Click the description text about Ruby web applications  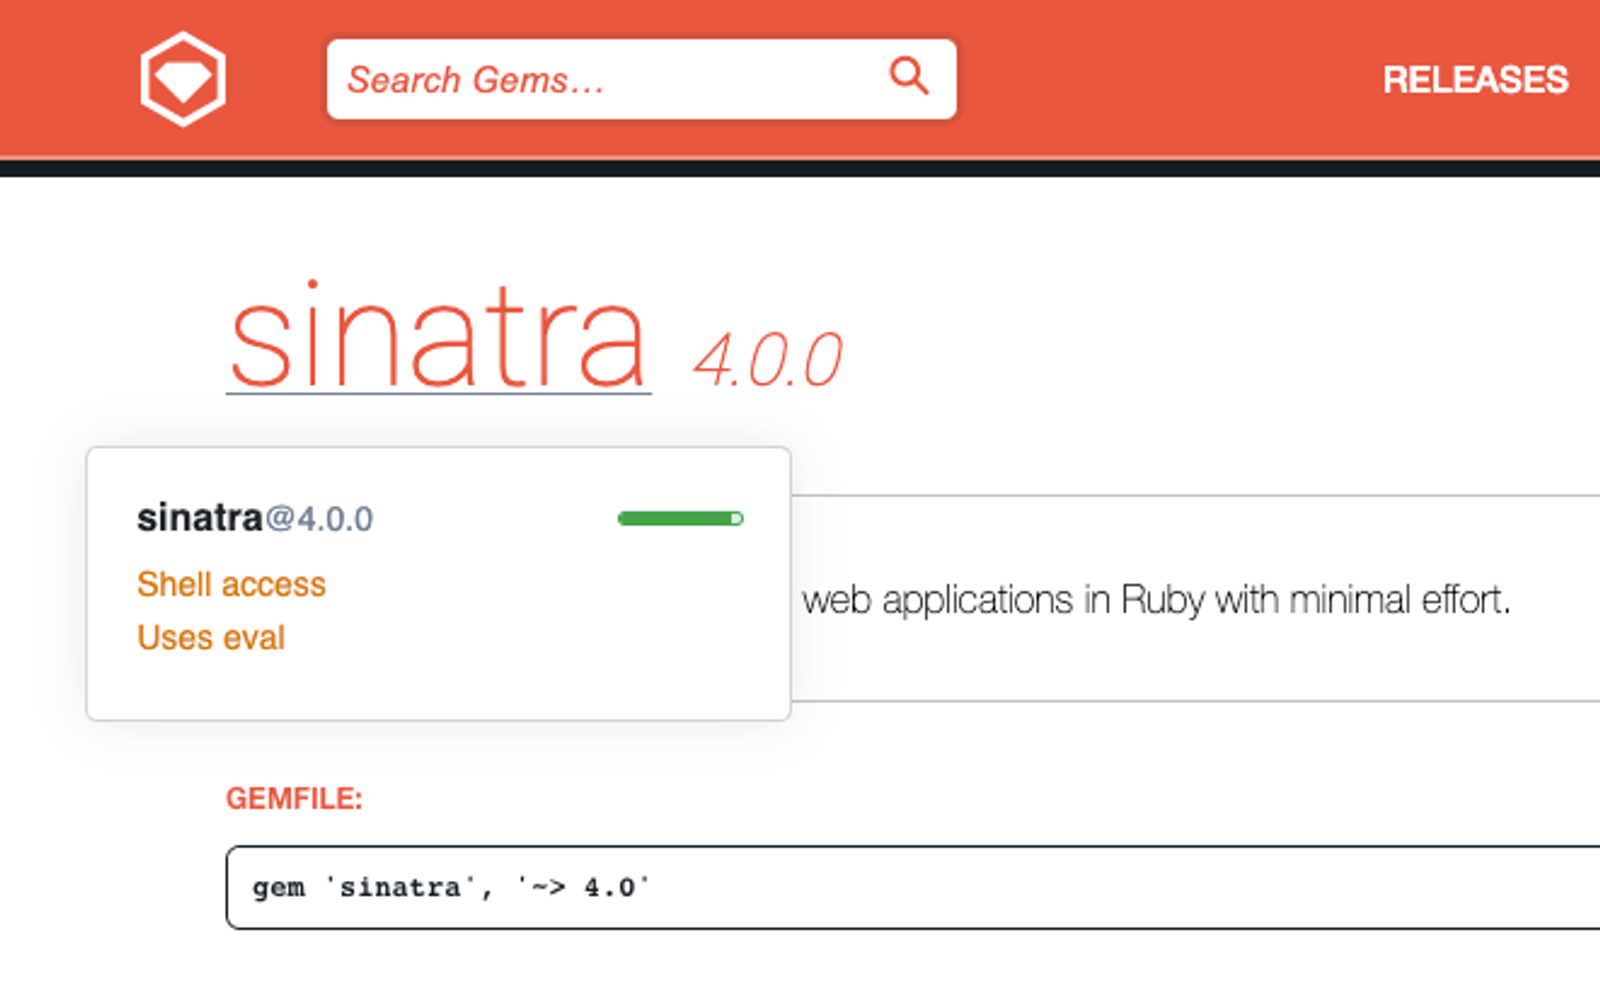pos(1156,600)
